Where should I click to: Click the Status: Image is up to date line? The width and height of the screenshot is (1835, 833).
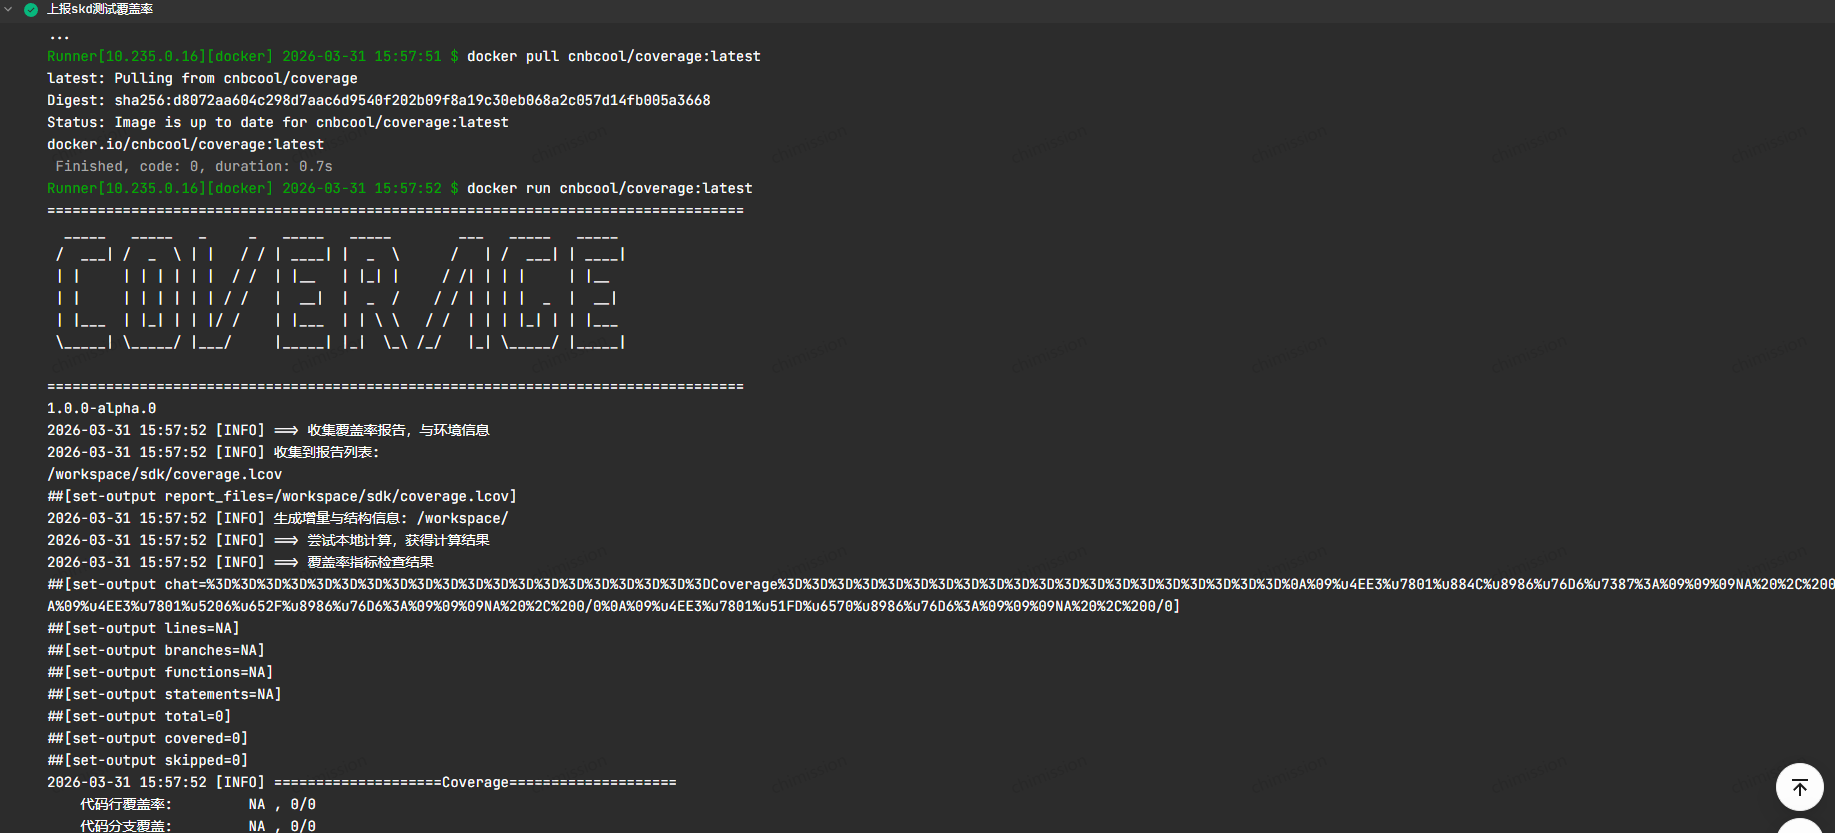pos(277,123)
